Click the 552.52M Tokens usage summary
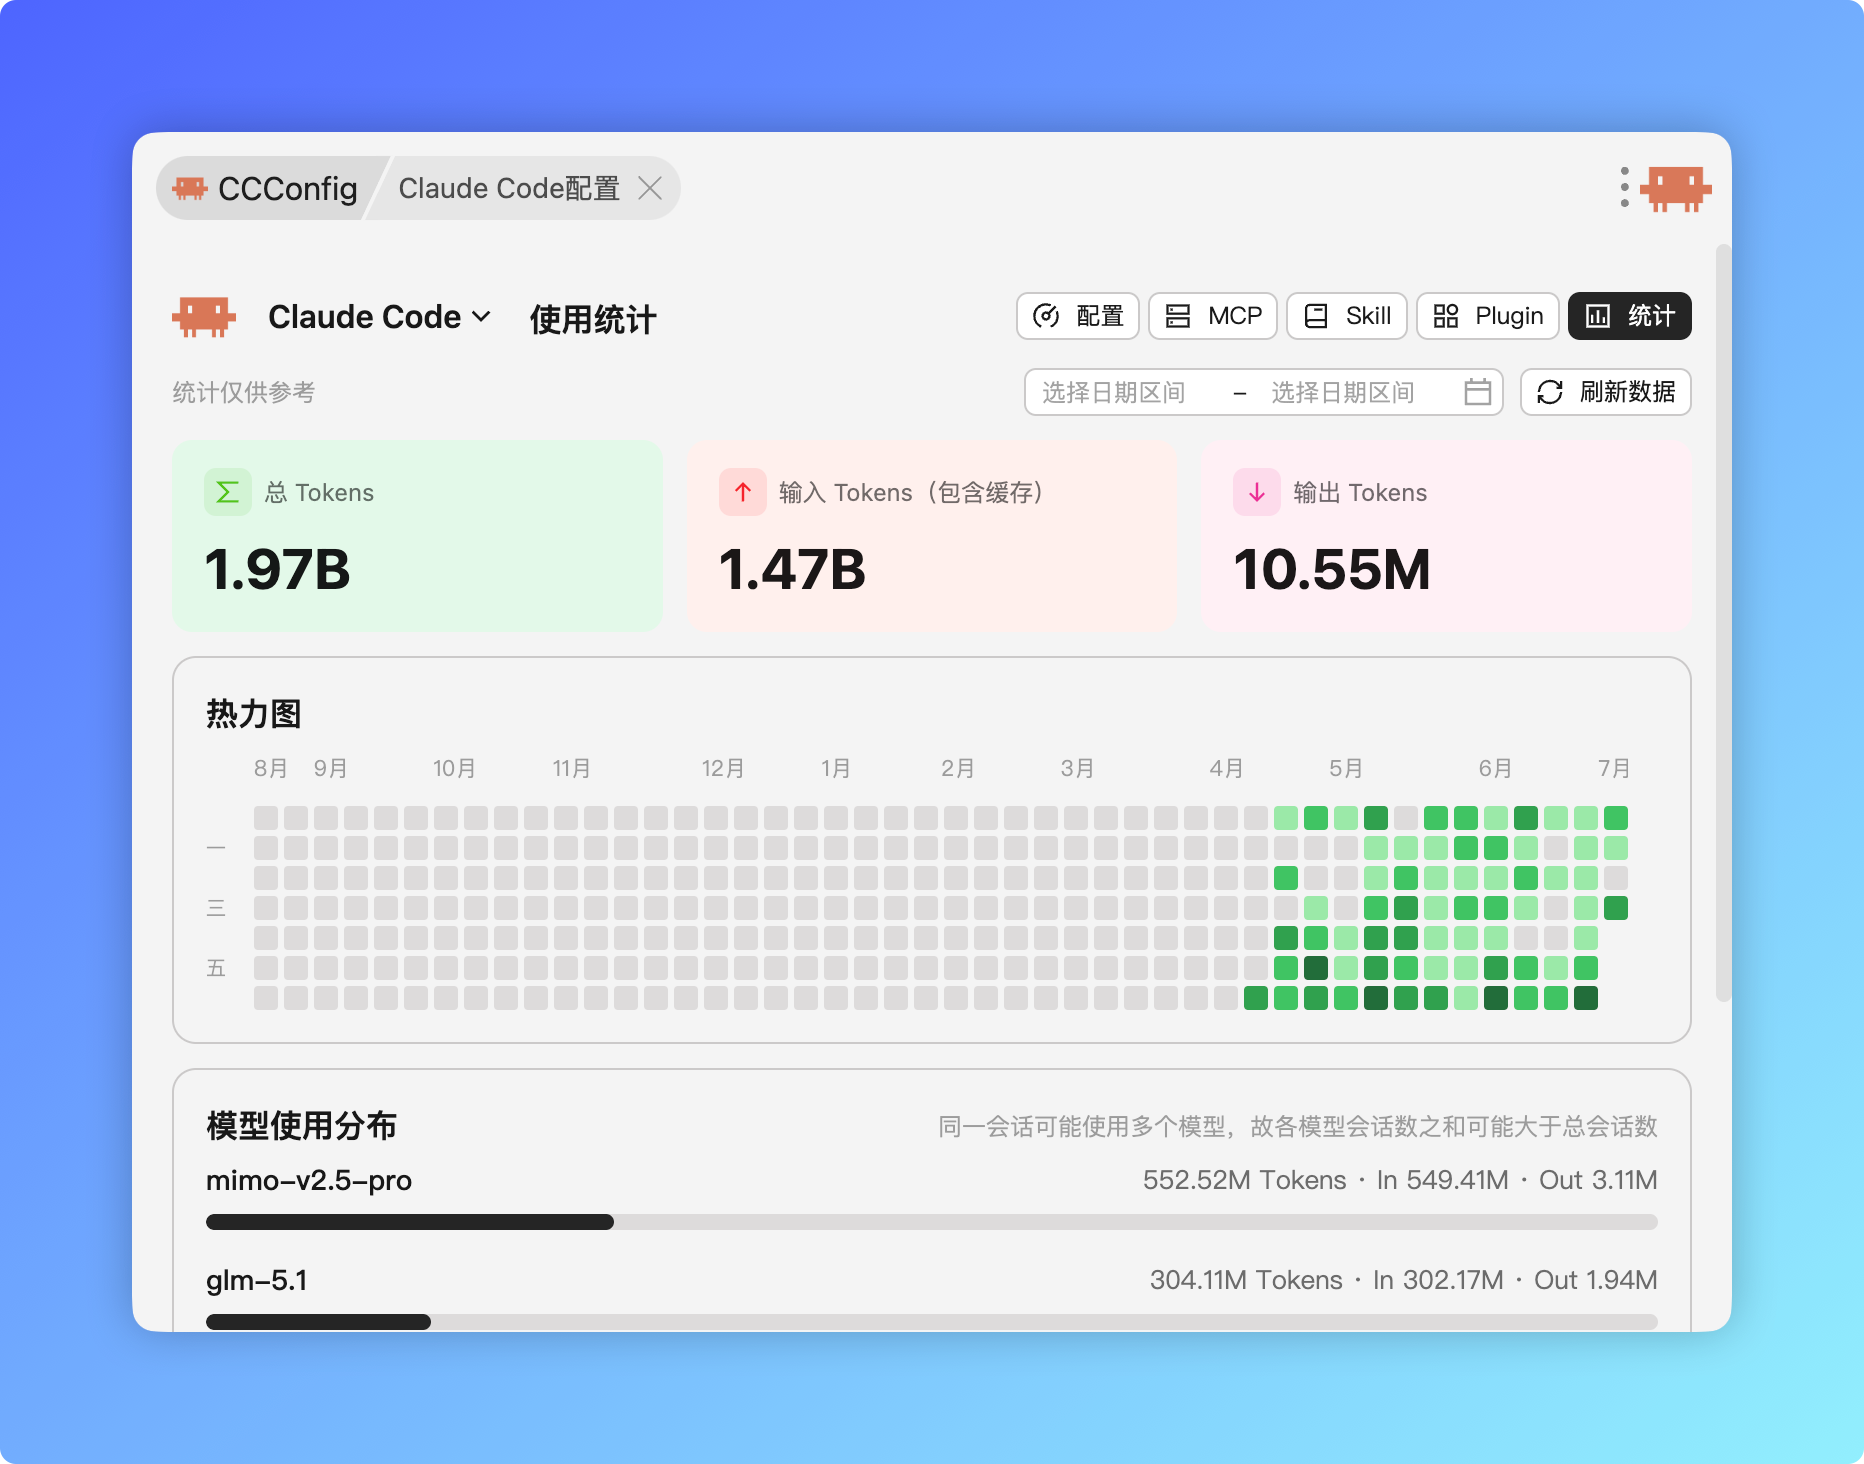The height and width of the screenshot is (1464, 1864). point(1400,1180)
